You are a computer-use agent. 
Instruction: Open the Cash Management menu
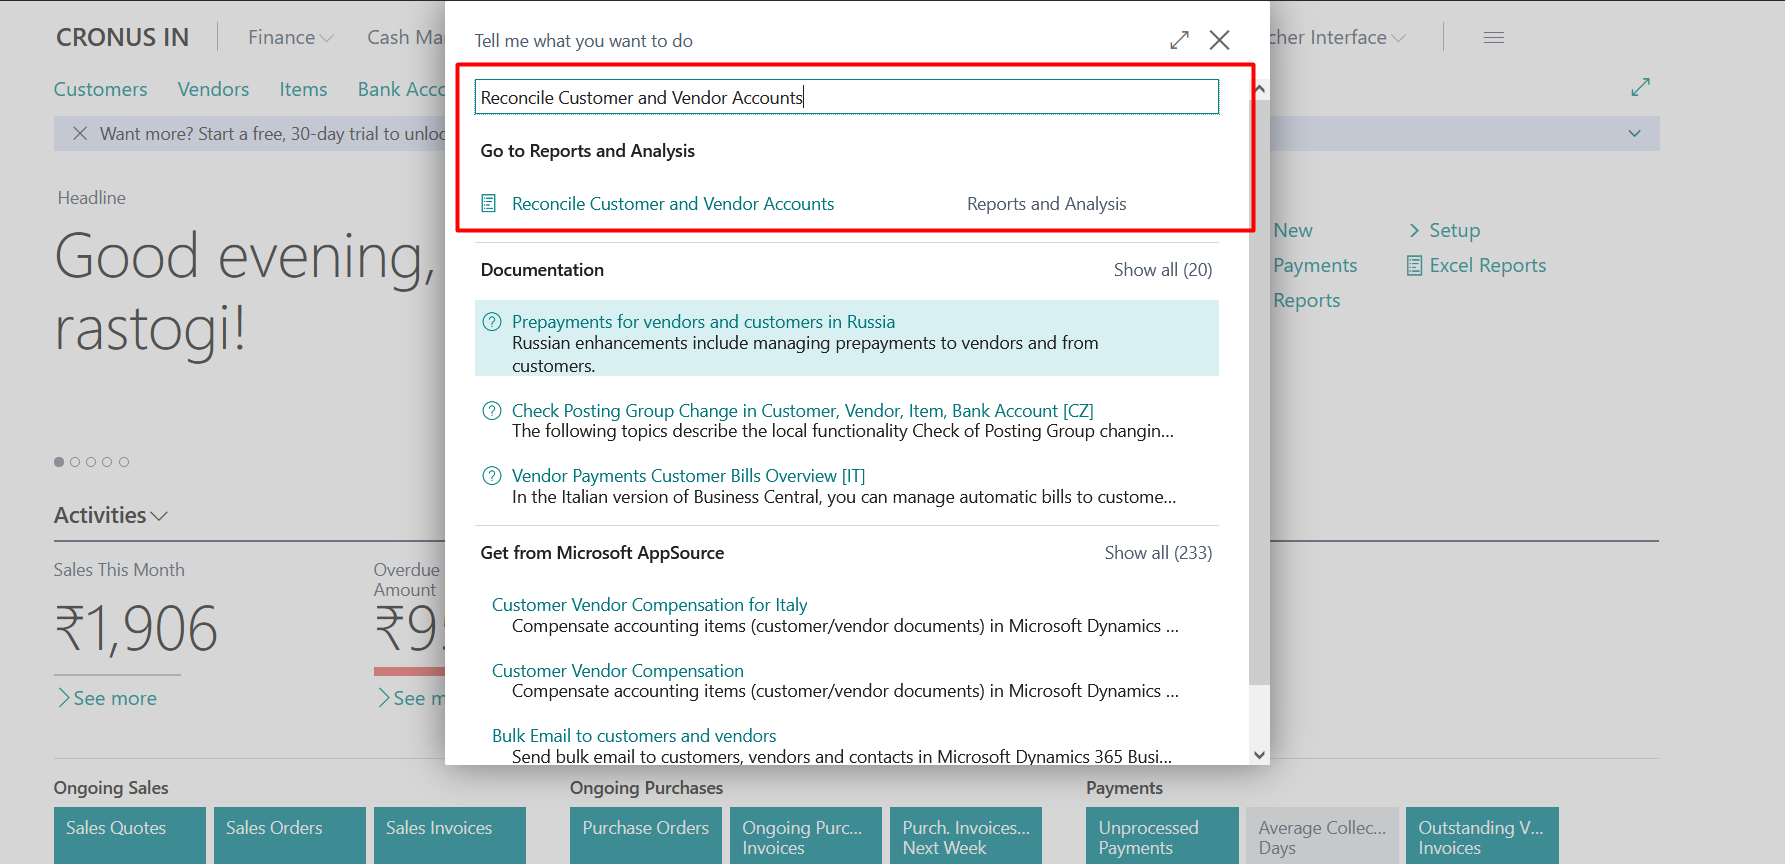pos(405,38)
